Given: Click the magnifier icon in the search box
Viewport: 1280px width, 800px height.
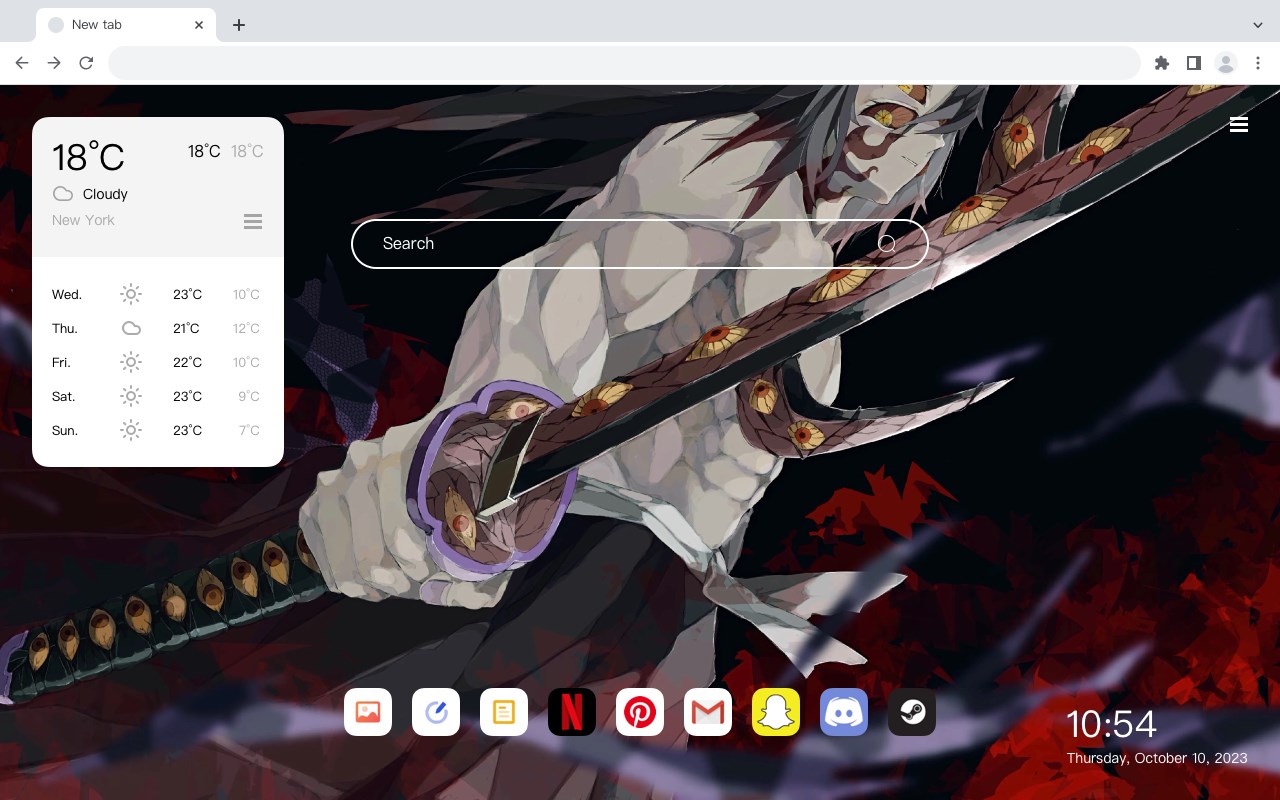Looking at the screenshot, I should point(887,244).
